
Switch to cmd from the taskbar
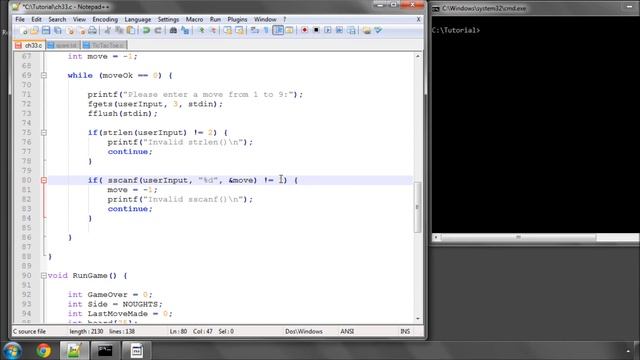coord(105,351)
